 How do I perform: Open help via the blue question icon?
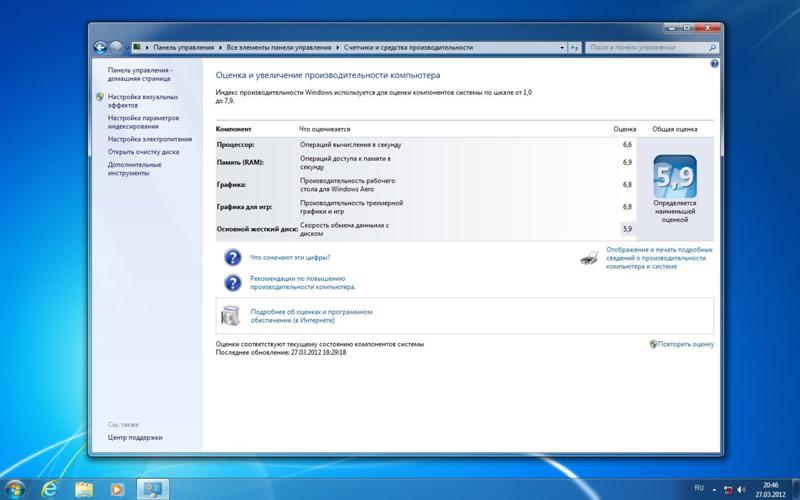714,64
